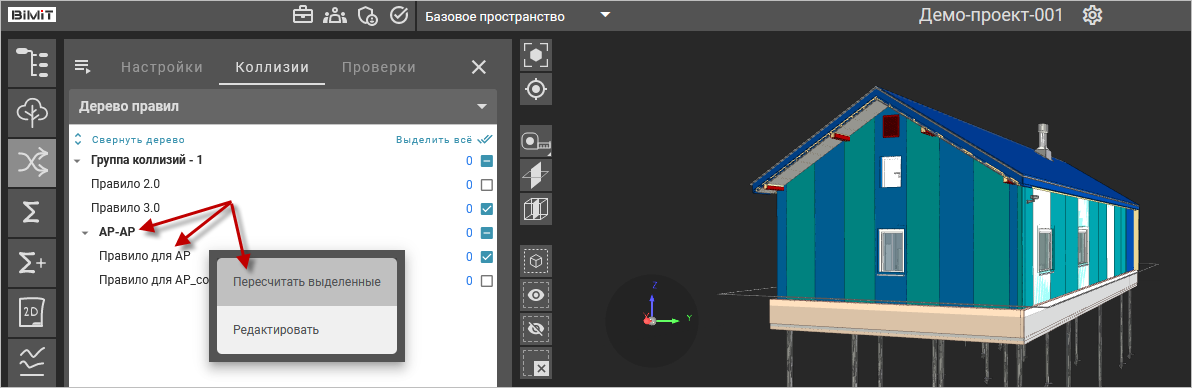Toggle the АР-АР group checkbox
1192x388 pixels.
point(487,233)
